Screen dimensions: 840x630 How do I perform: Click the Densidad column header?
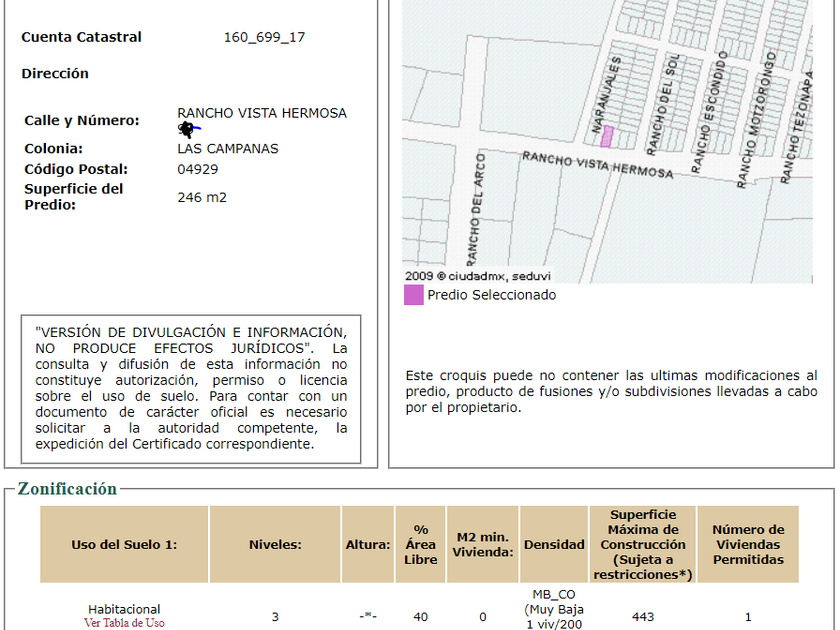click(554, 544)
